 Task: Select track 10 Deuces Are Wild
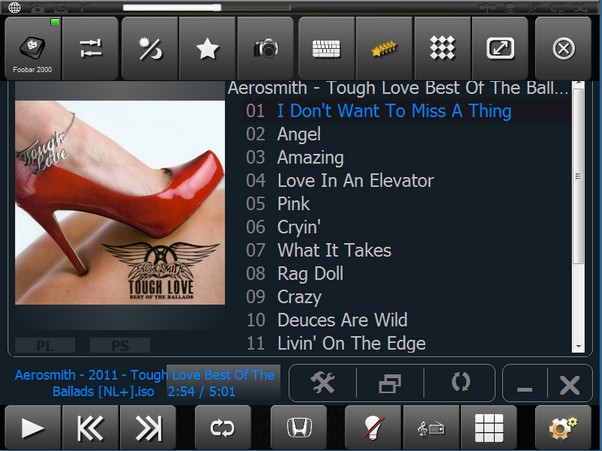click(x=407, y=320)
